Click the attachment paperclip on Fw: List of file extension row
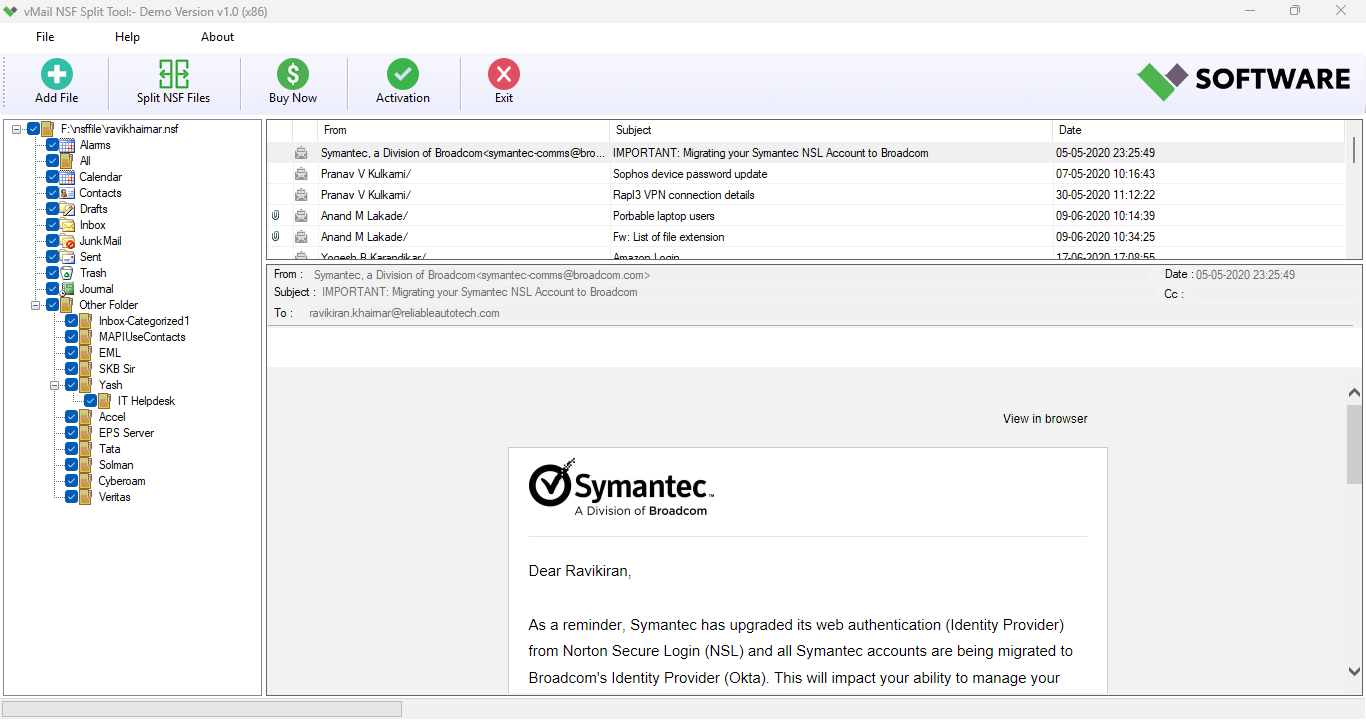1366x720 pixels. (x=276, y=237)
